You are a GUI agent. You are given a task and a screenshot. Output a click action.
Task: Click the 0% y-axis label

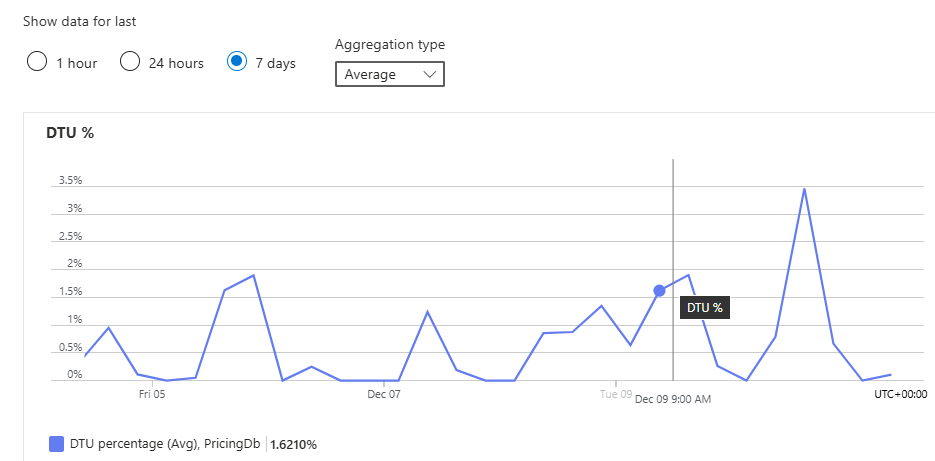click(x=75, y=375)
